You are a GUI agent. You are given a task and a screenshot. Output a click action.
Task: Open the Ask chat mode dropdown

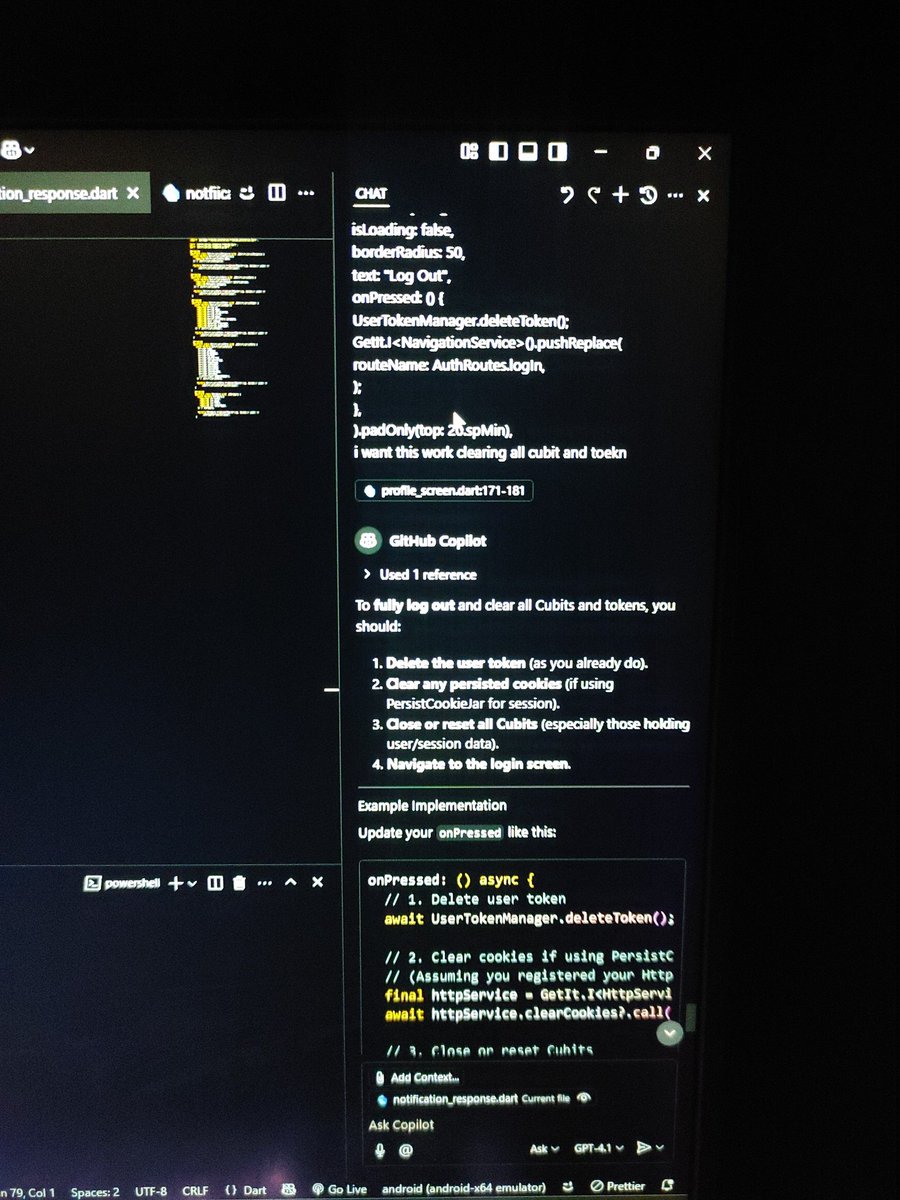(544, 1149)
